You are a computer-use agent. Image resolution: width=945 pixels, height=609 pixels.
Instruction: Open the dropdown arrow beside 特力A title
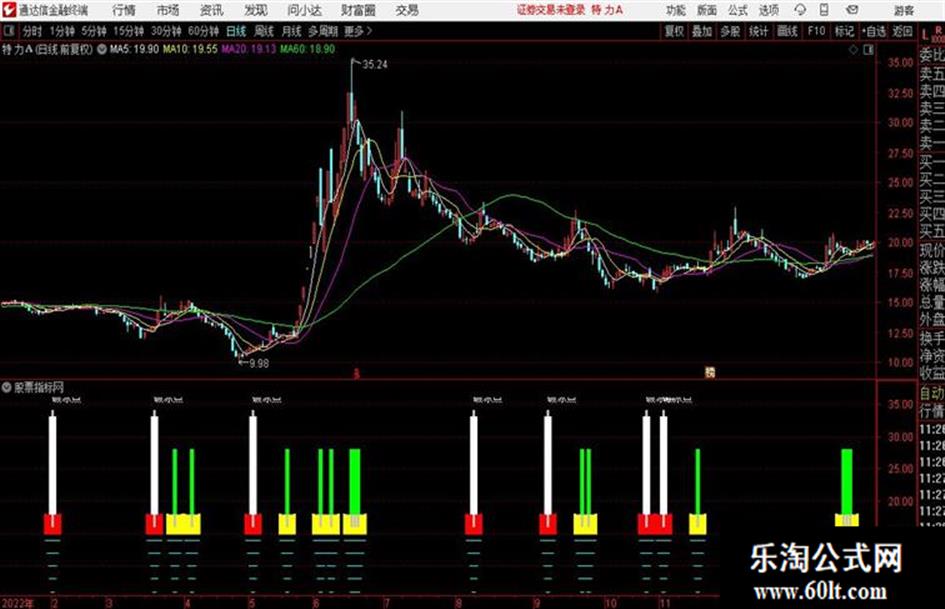pyautogui.click(x=102, y=49)
